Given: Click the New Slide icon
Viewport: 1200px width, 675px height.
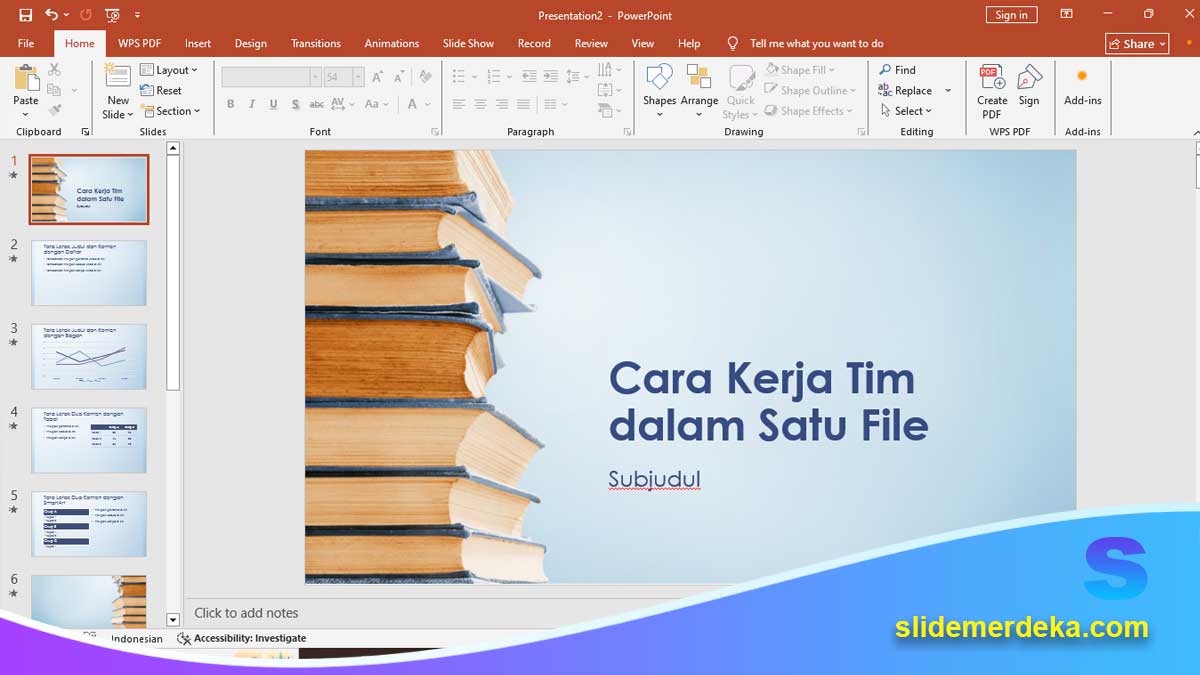Looking at the screenshot, I should [118, 78].
